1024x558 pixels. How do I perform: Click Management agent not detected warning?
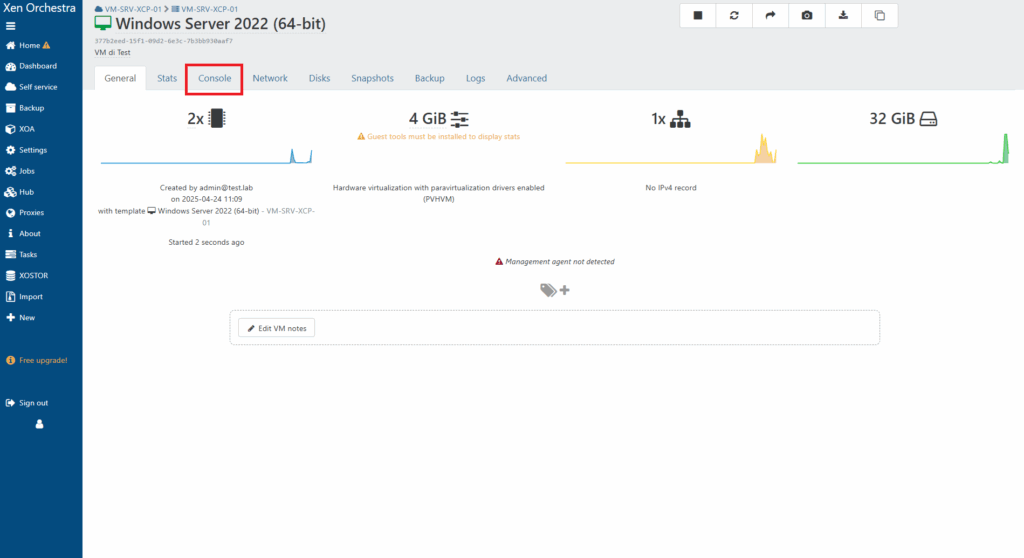tap(554, 261)
